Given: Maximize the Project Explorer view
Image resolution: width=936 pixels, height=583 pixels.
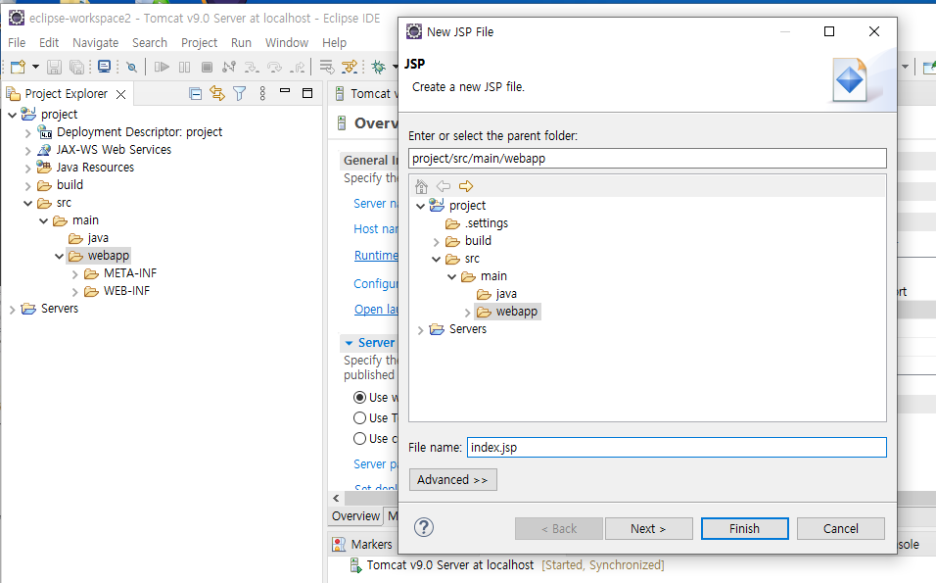Looking at the screenshot, I should coord(307,93).
